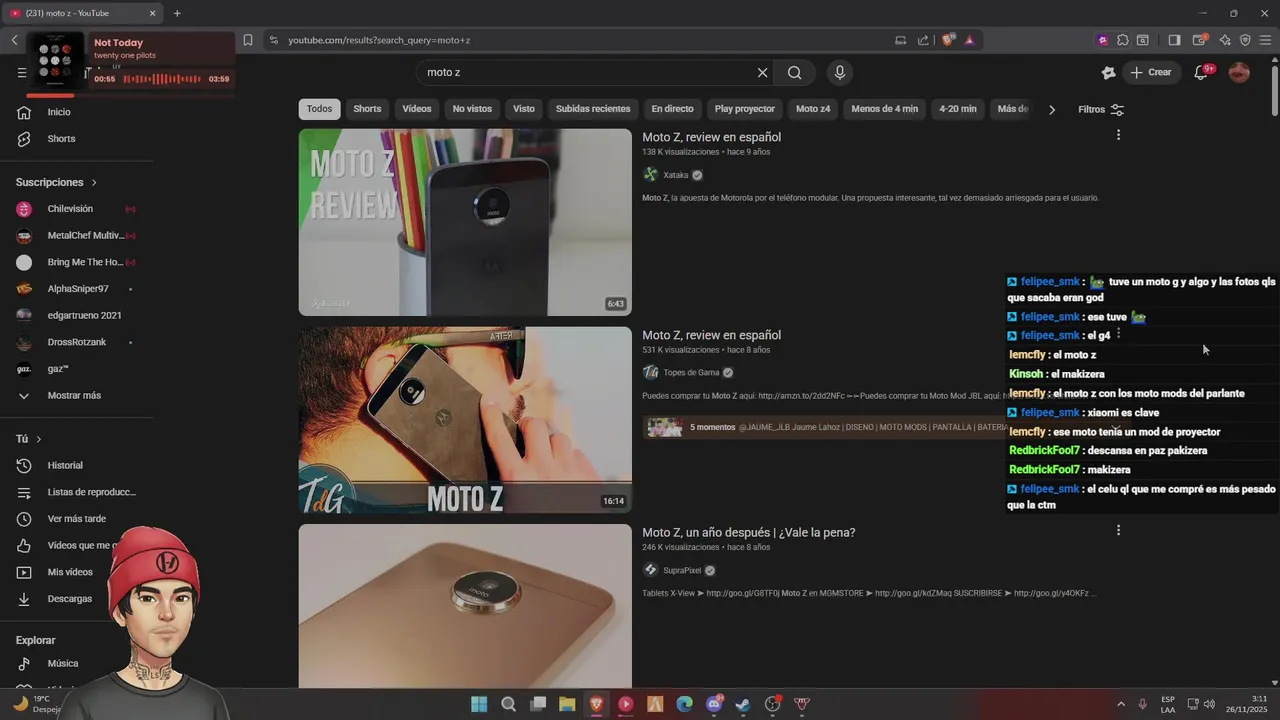Screen dimensions: 1280x720
Task: Open the Xataka channel link
Action: (x=676, y=175)
